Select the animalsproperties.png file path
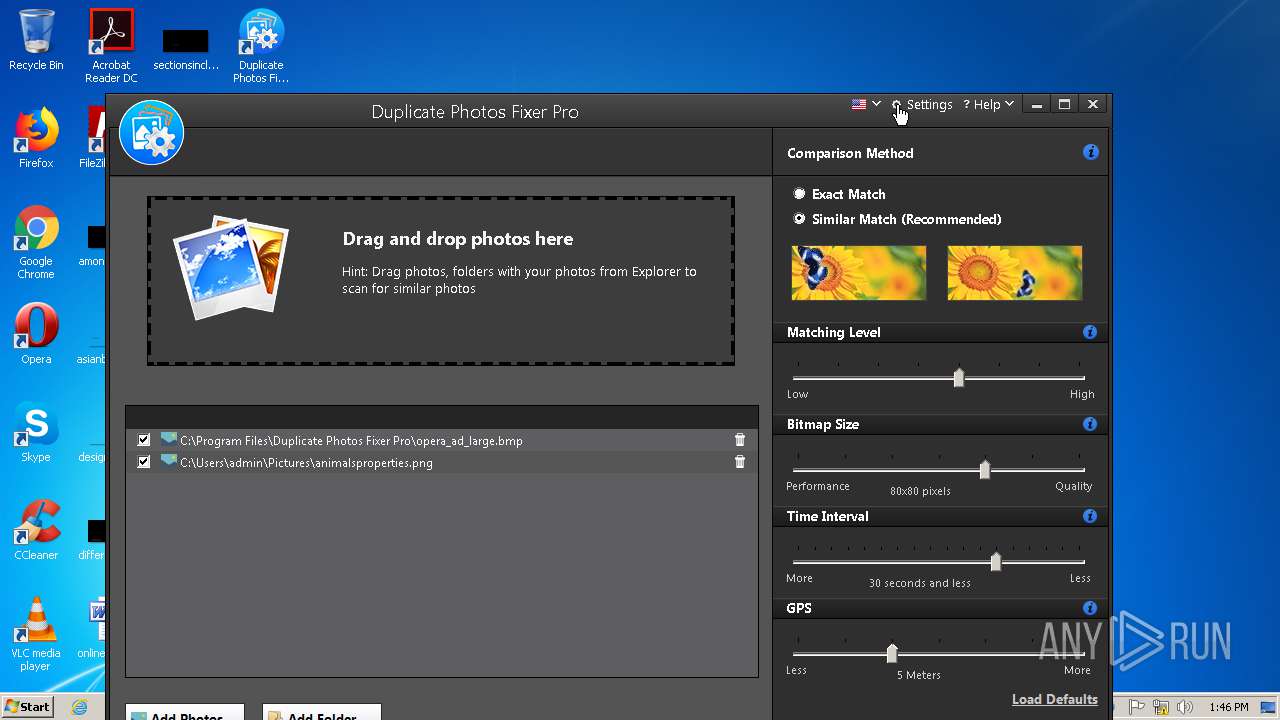 pyautogui.click(x=306, y=463)
